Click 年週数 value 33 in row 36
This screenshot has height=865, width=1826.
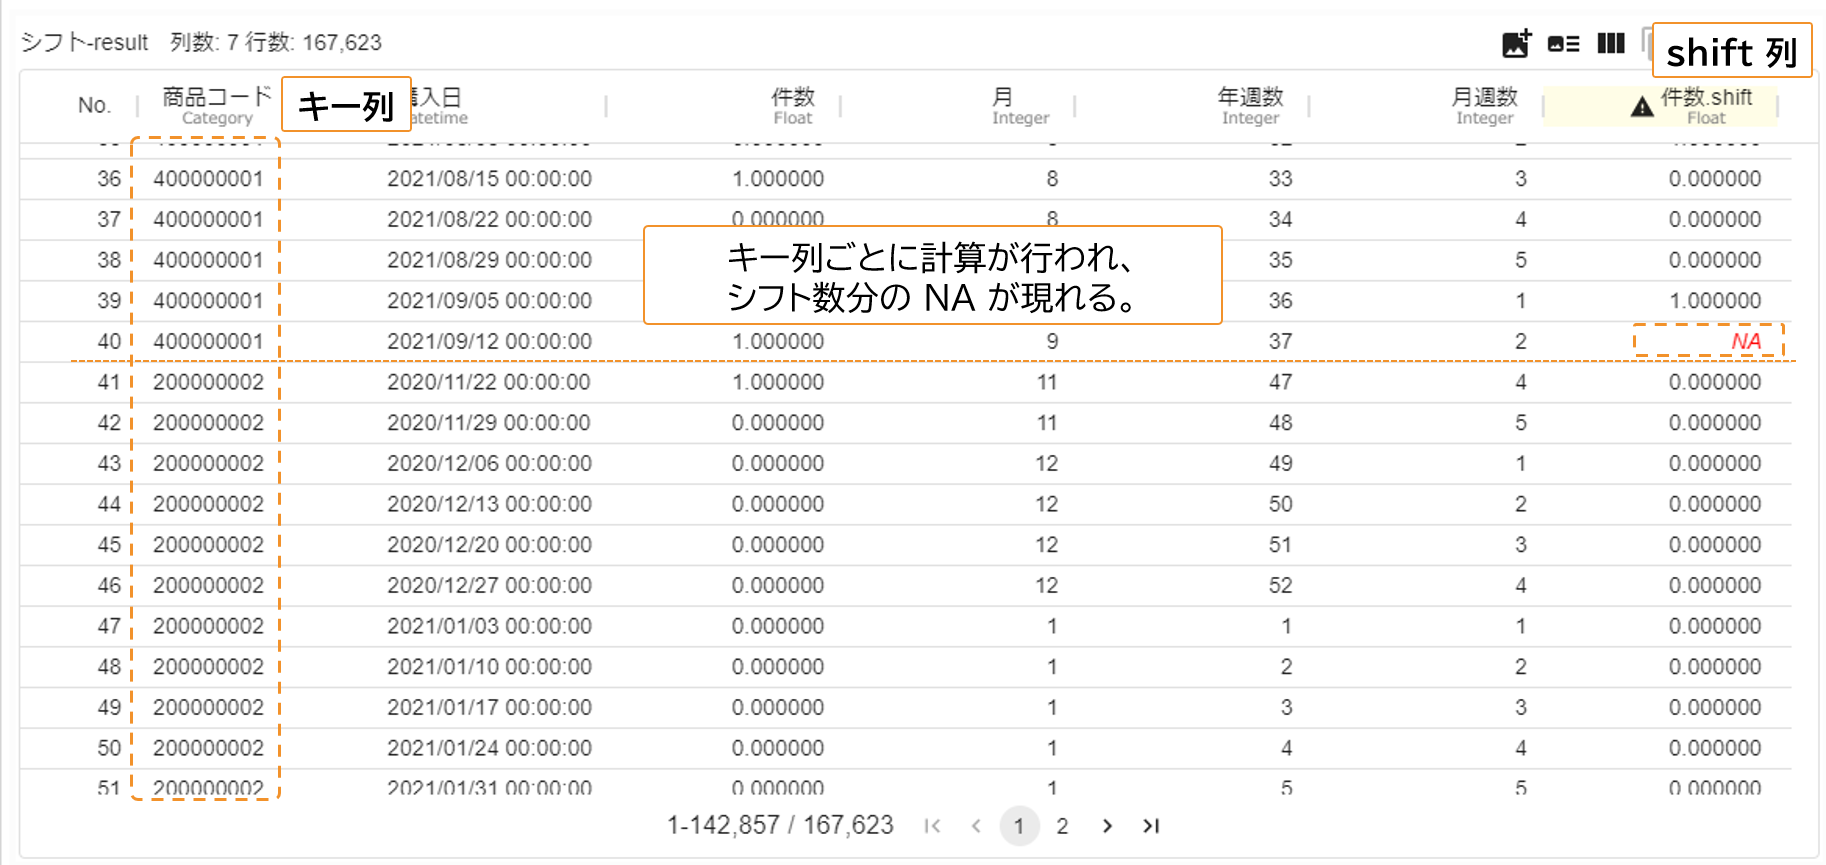(1280, 179)
